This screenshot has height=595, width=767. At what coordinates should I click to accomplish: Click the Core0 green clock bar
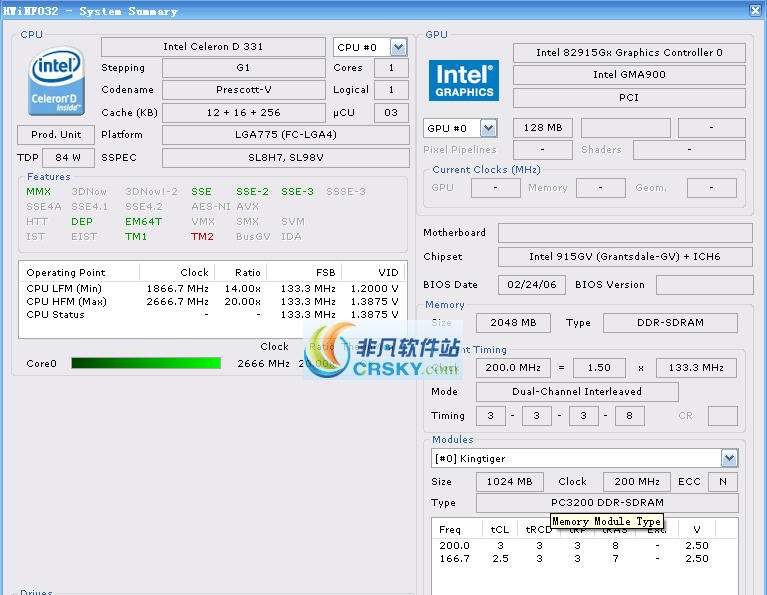(145, 363)
